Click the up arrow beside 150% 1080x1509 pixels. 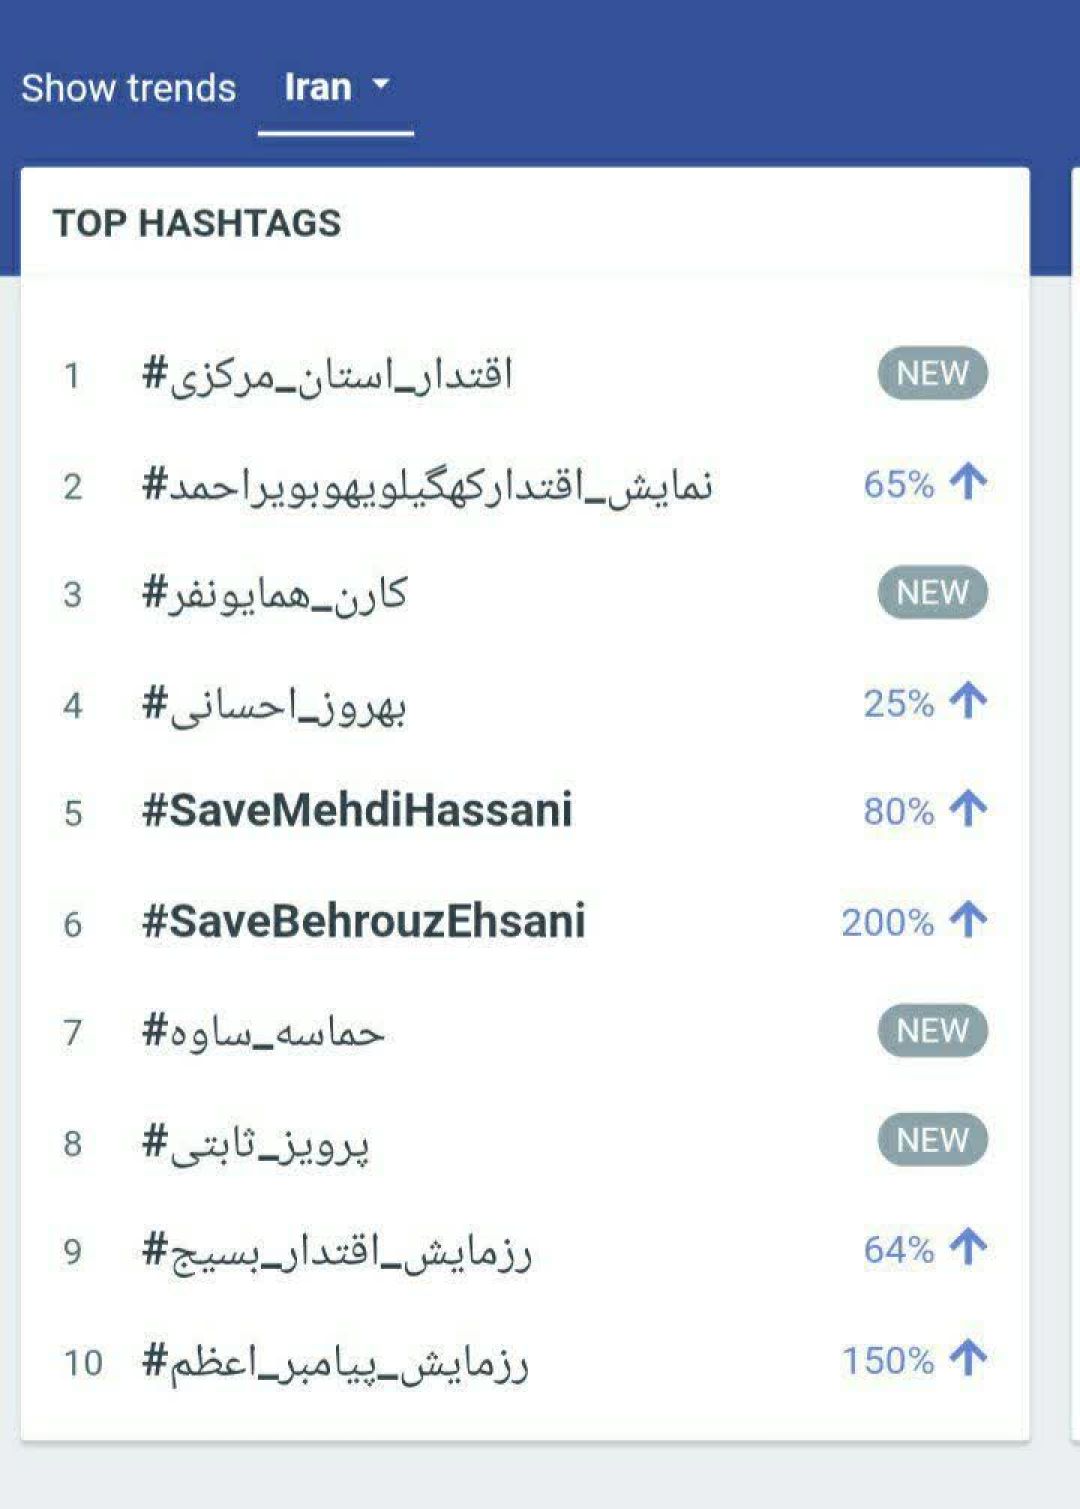[968, 1358]
